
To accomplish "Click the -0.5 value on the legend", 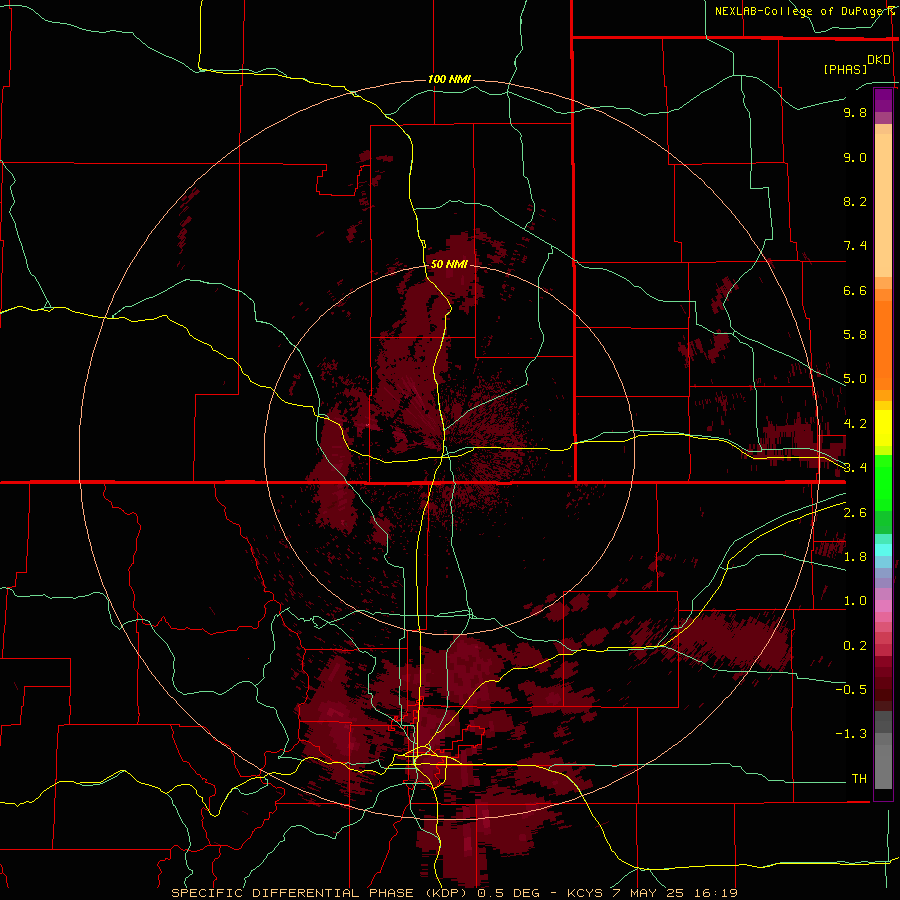I will point(851,689).
